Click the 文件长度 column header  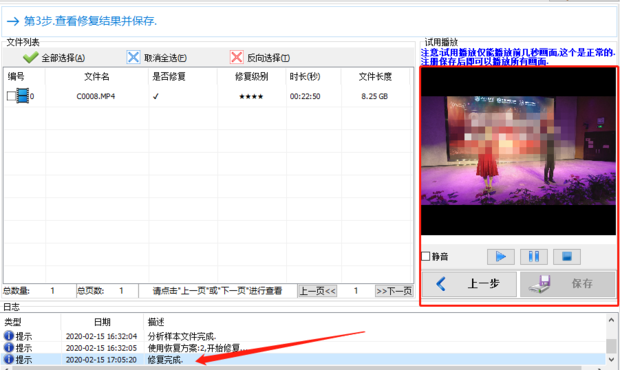click(x=375, y=76)
